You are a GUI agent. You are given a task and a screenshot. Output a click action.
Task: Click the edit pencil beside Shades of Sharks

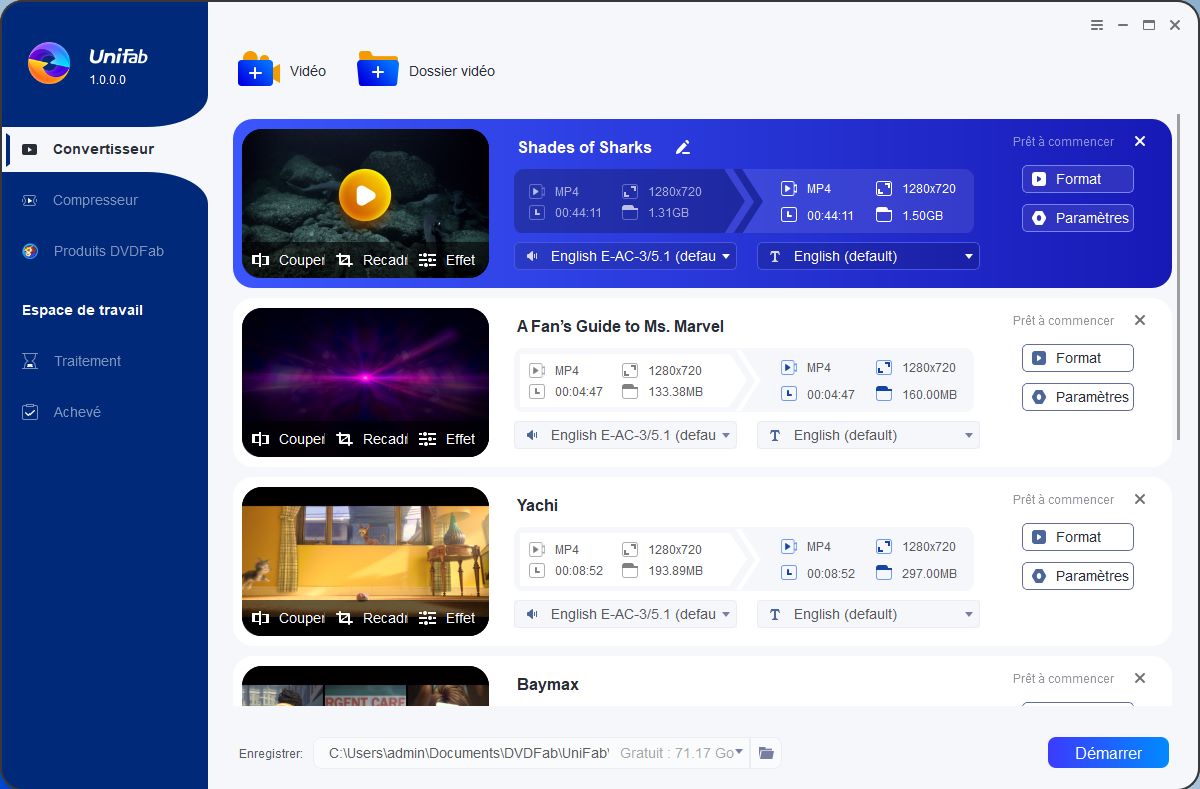click(683, 148)
